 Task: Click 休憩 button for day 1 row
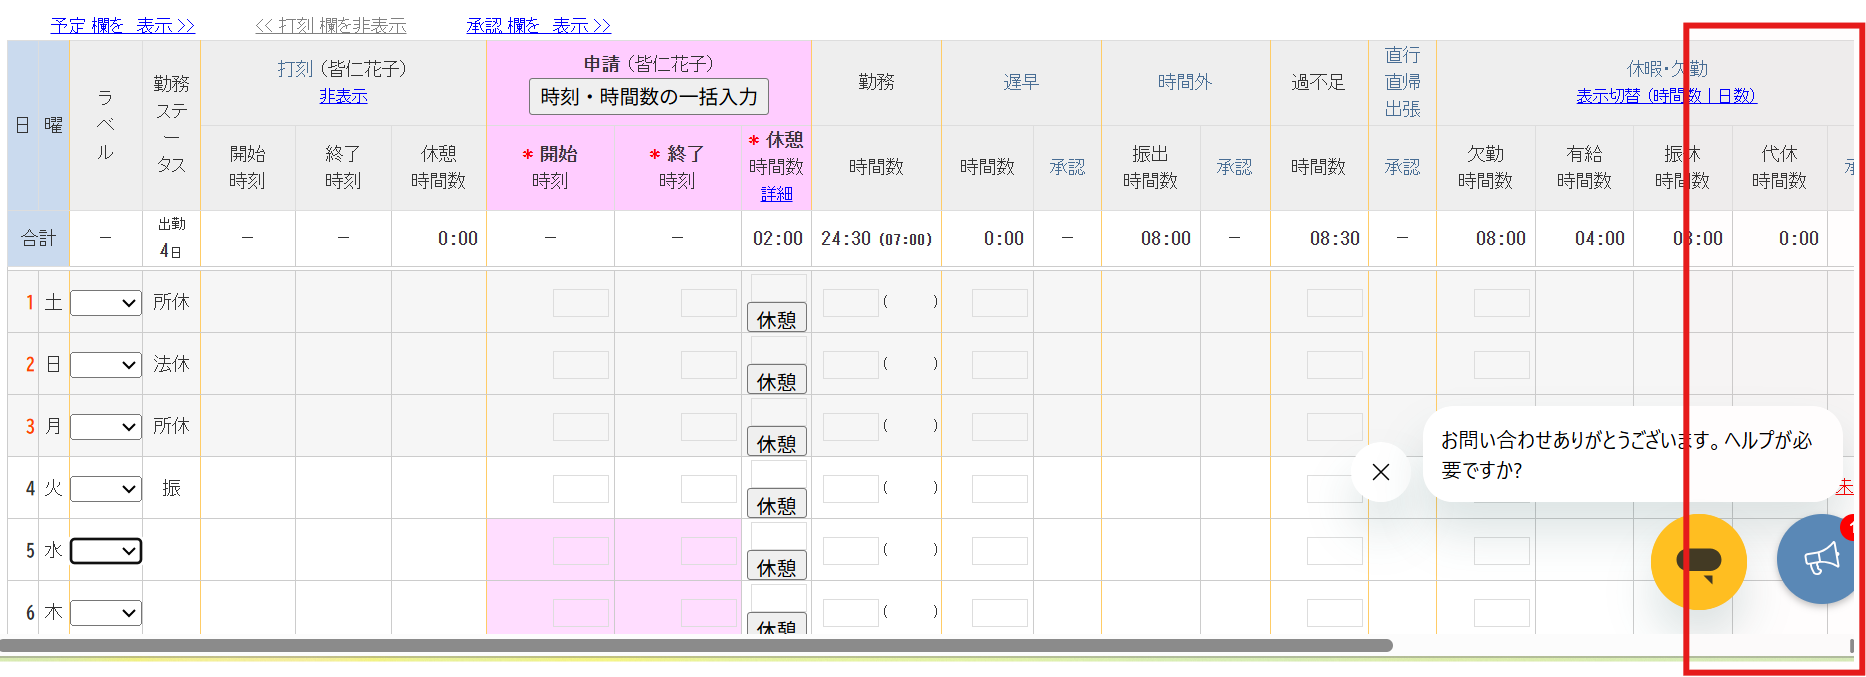point(776,319)
